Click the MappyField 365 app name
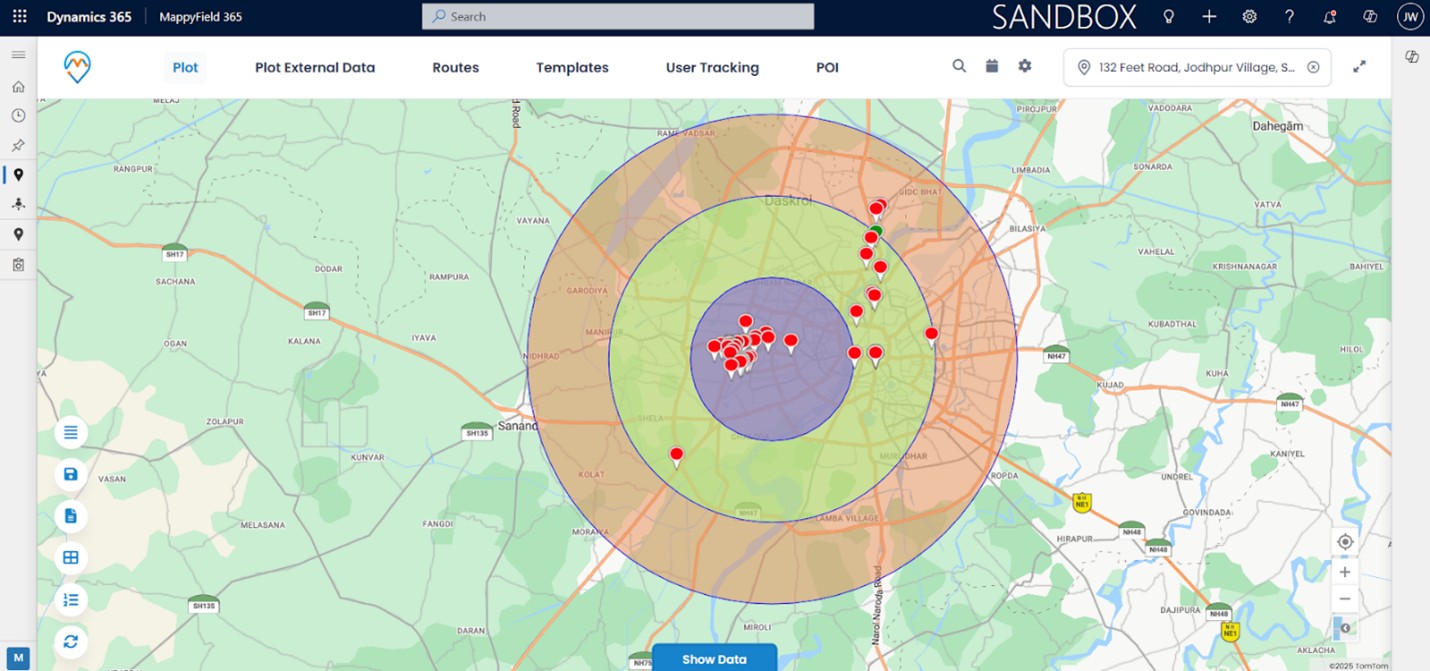The image size is (1430, 671). coord(201,17)
